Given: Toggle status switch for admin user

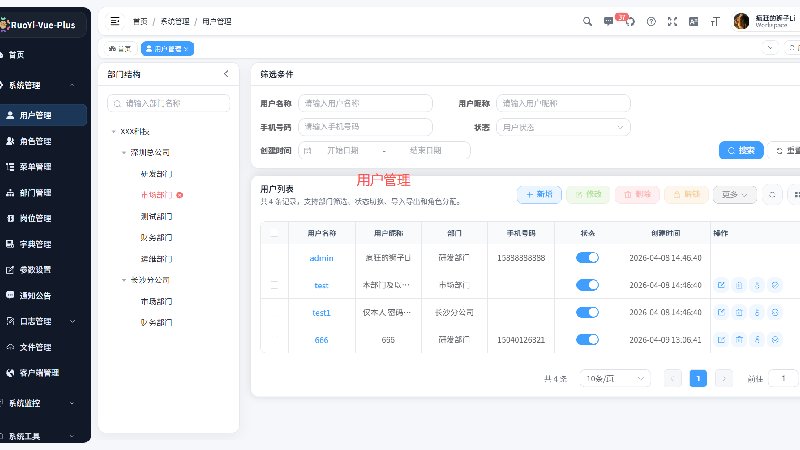Looking at the screenshot, I should coord(587,258).
